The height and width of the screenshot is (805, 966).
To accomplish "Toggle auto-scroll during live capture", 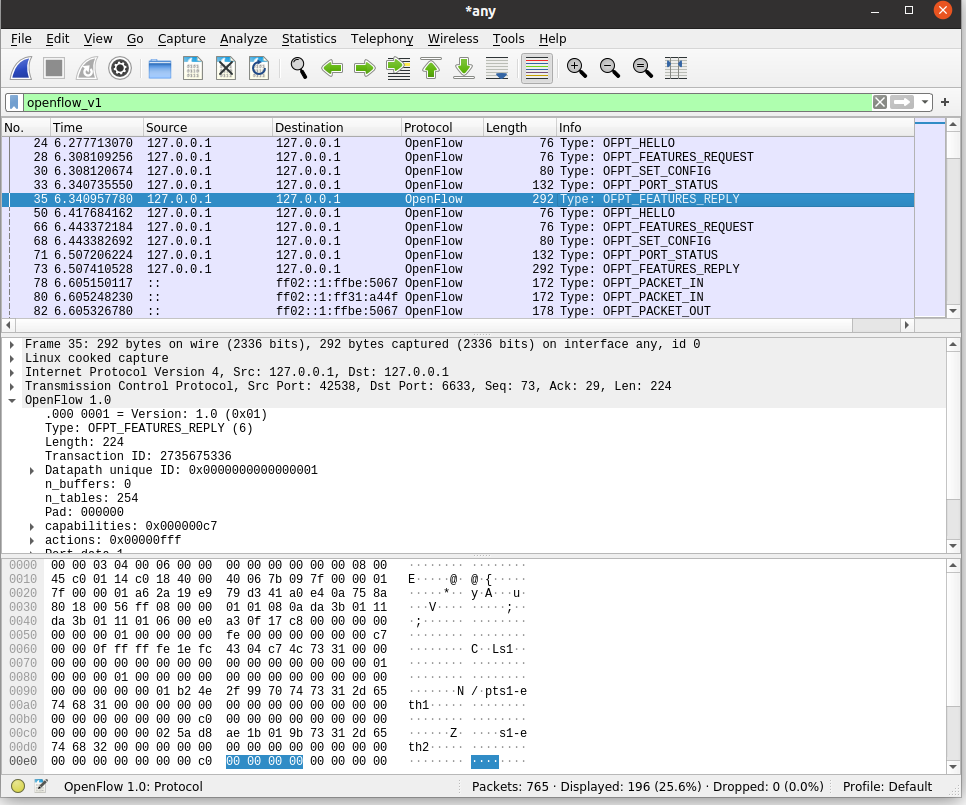I will (x=497, y=68).
